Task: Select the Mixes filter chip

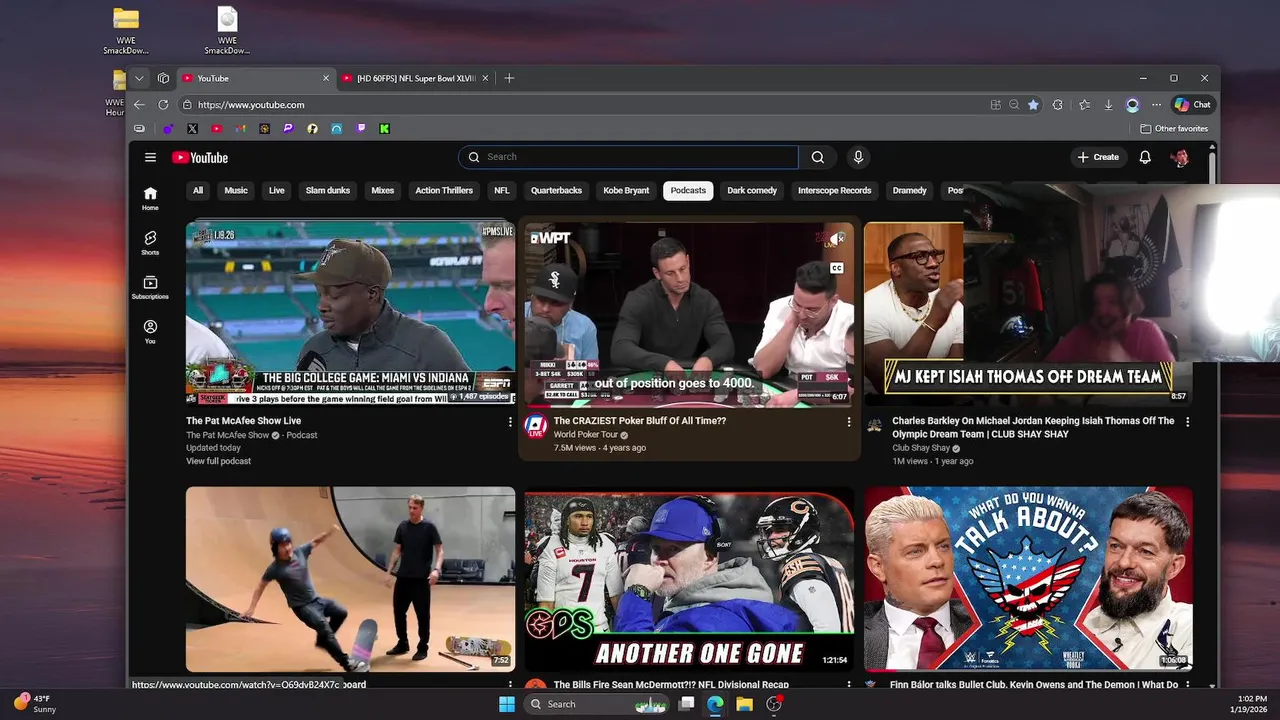Action: coord(383,190)
